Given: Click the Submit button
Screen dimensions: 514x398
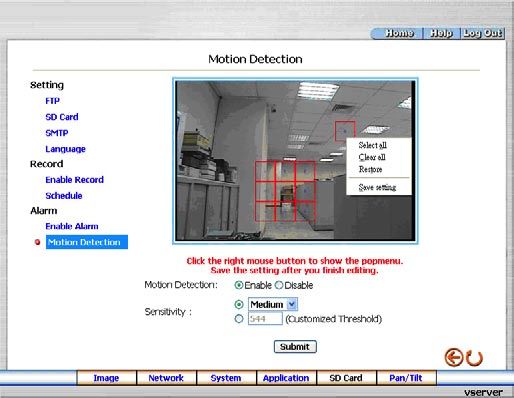Looking at the screenshot, I should point(295,347).
